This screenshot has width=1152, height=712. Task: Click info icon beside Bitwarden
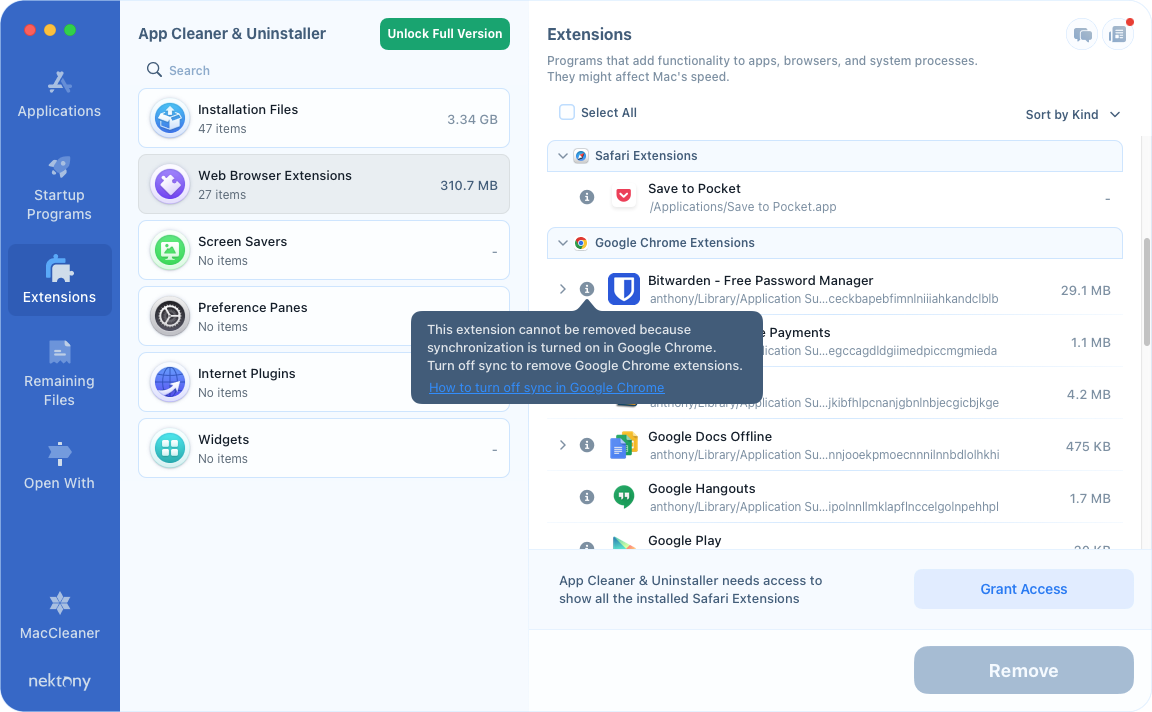pos(587,290)
